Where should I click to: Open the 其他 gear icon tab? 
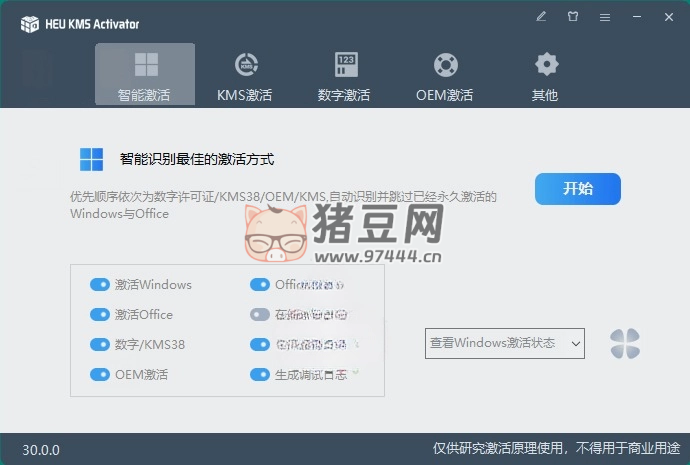point(545,75)
